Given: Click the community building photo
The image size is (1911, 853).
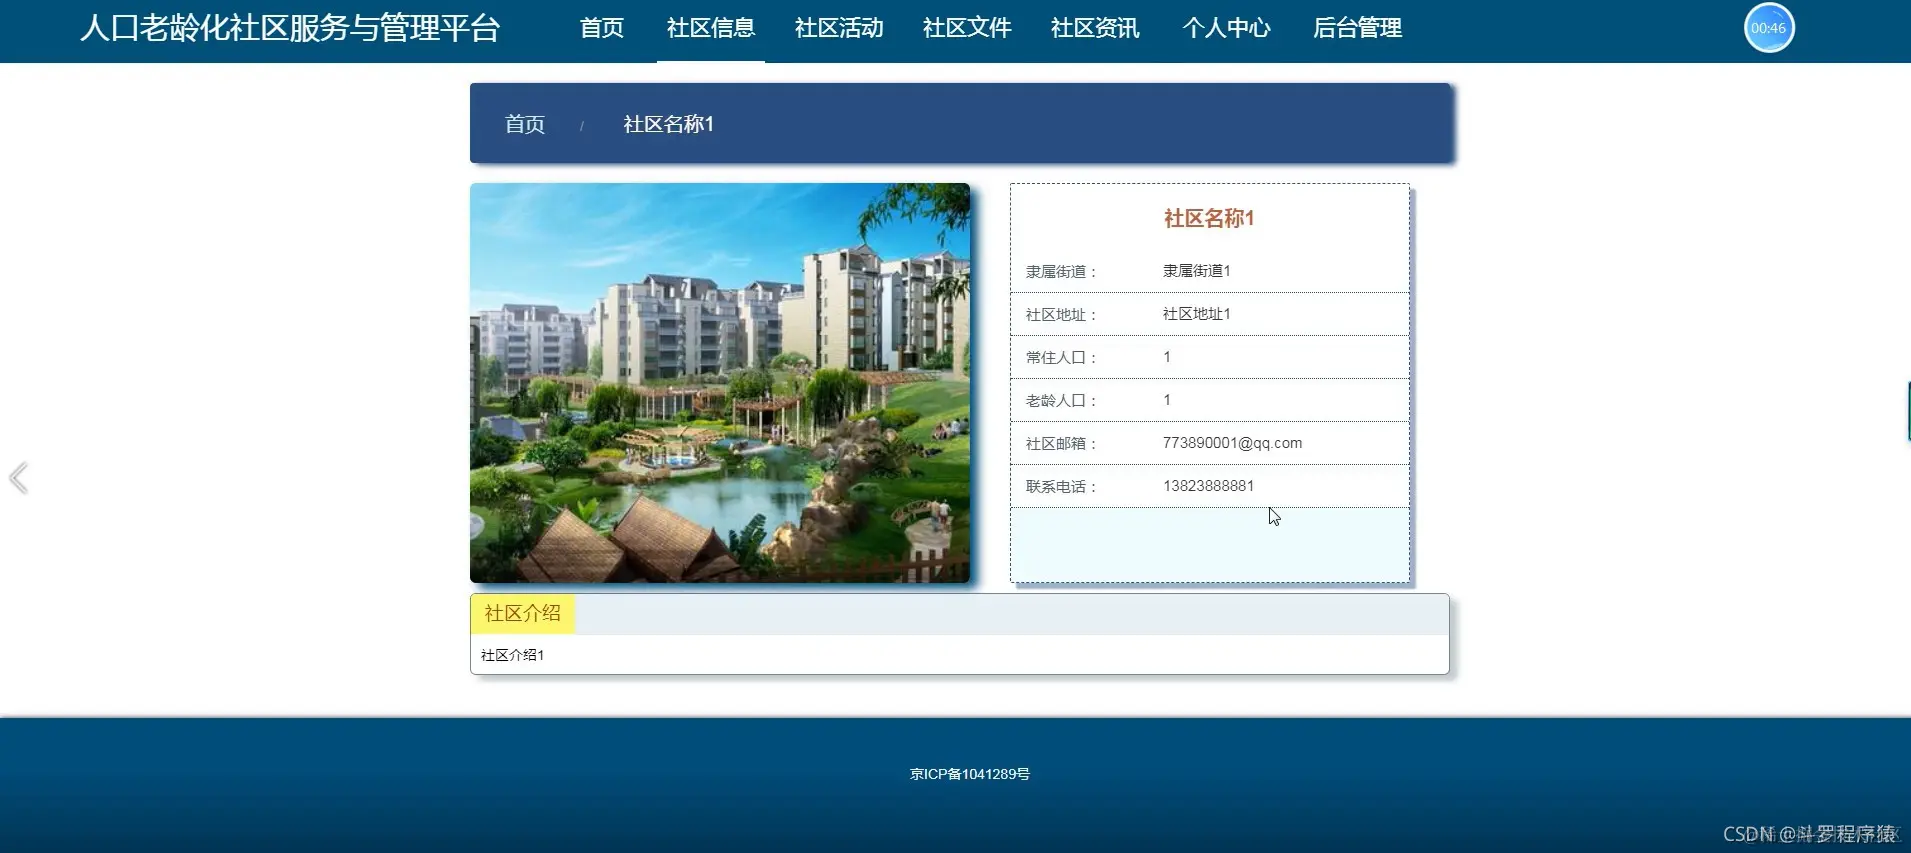Looking at the screenshot, I should click(720, 383).
